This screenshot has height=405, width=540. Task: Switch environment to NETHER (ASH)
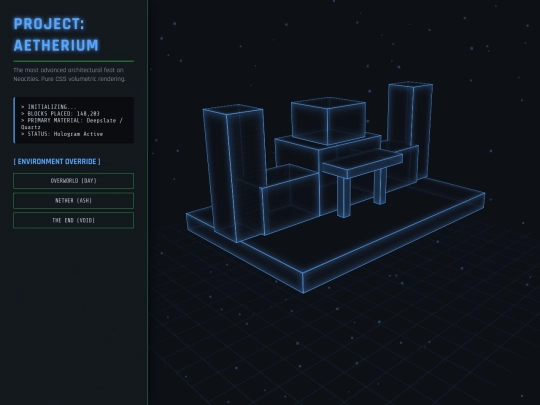73,200
